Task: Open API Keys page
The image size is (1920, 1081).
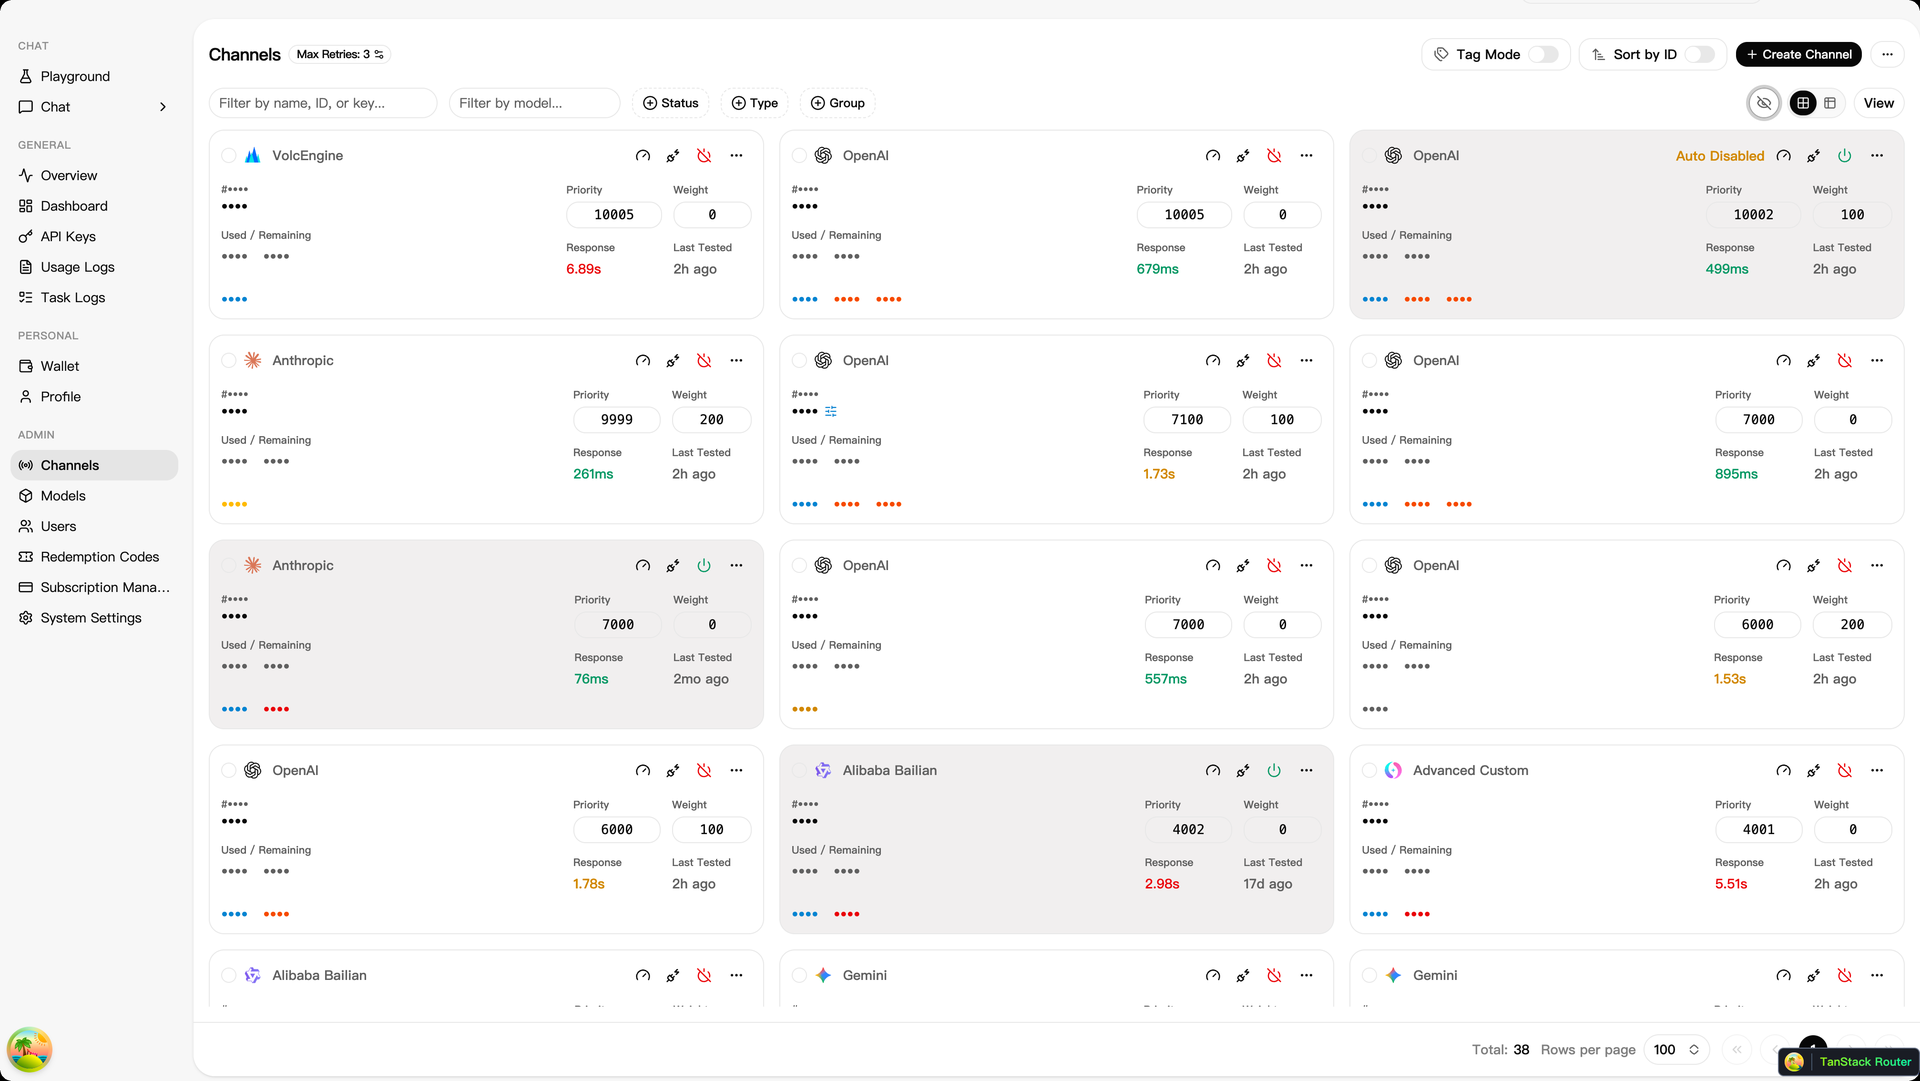Action: click(94, 237)
